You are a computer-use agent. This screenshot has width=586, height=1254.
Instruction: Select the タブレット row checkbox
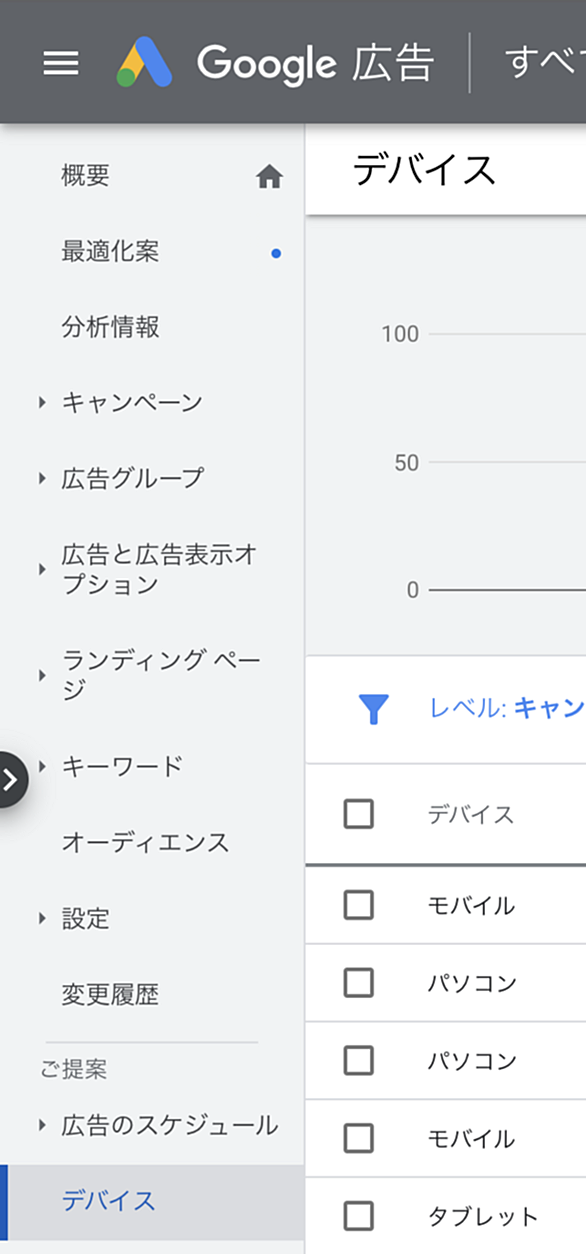tap(358, 1216)
